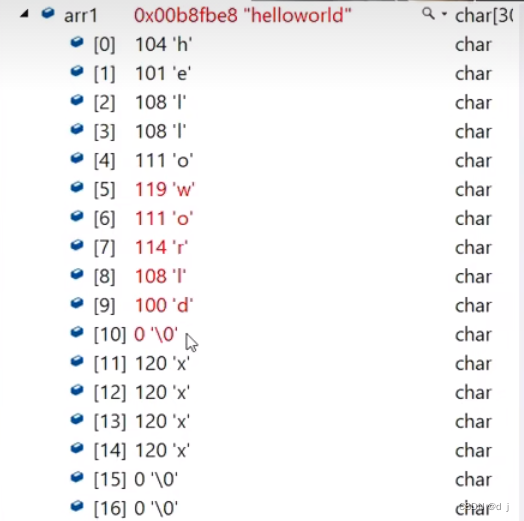Click the cube icon of element [2]
The width and height of the screenshot is (524, 521).
[77, 100]
